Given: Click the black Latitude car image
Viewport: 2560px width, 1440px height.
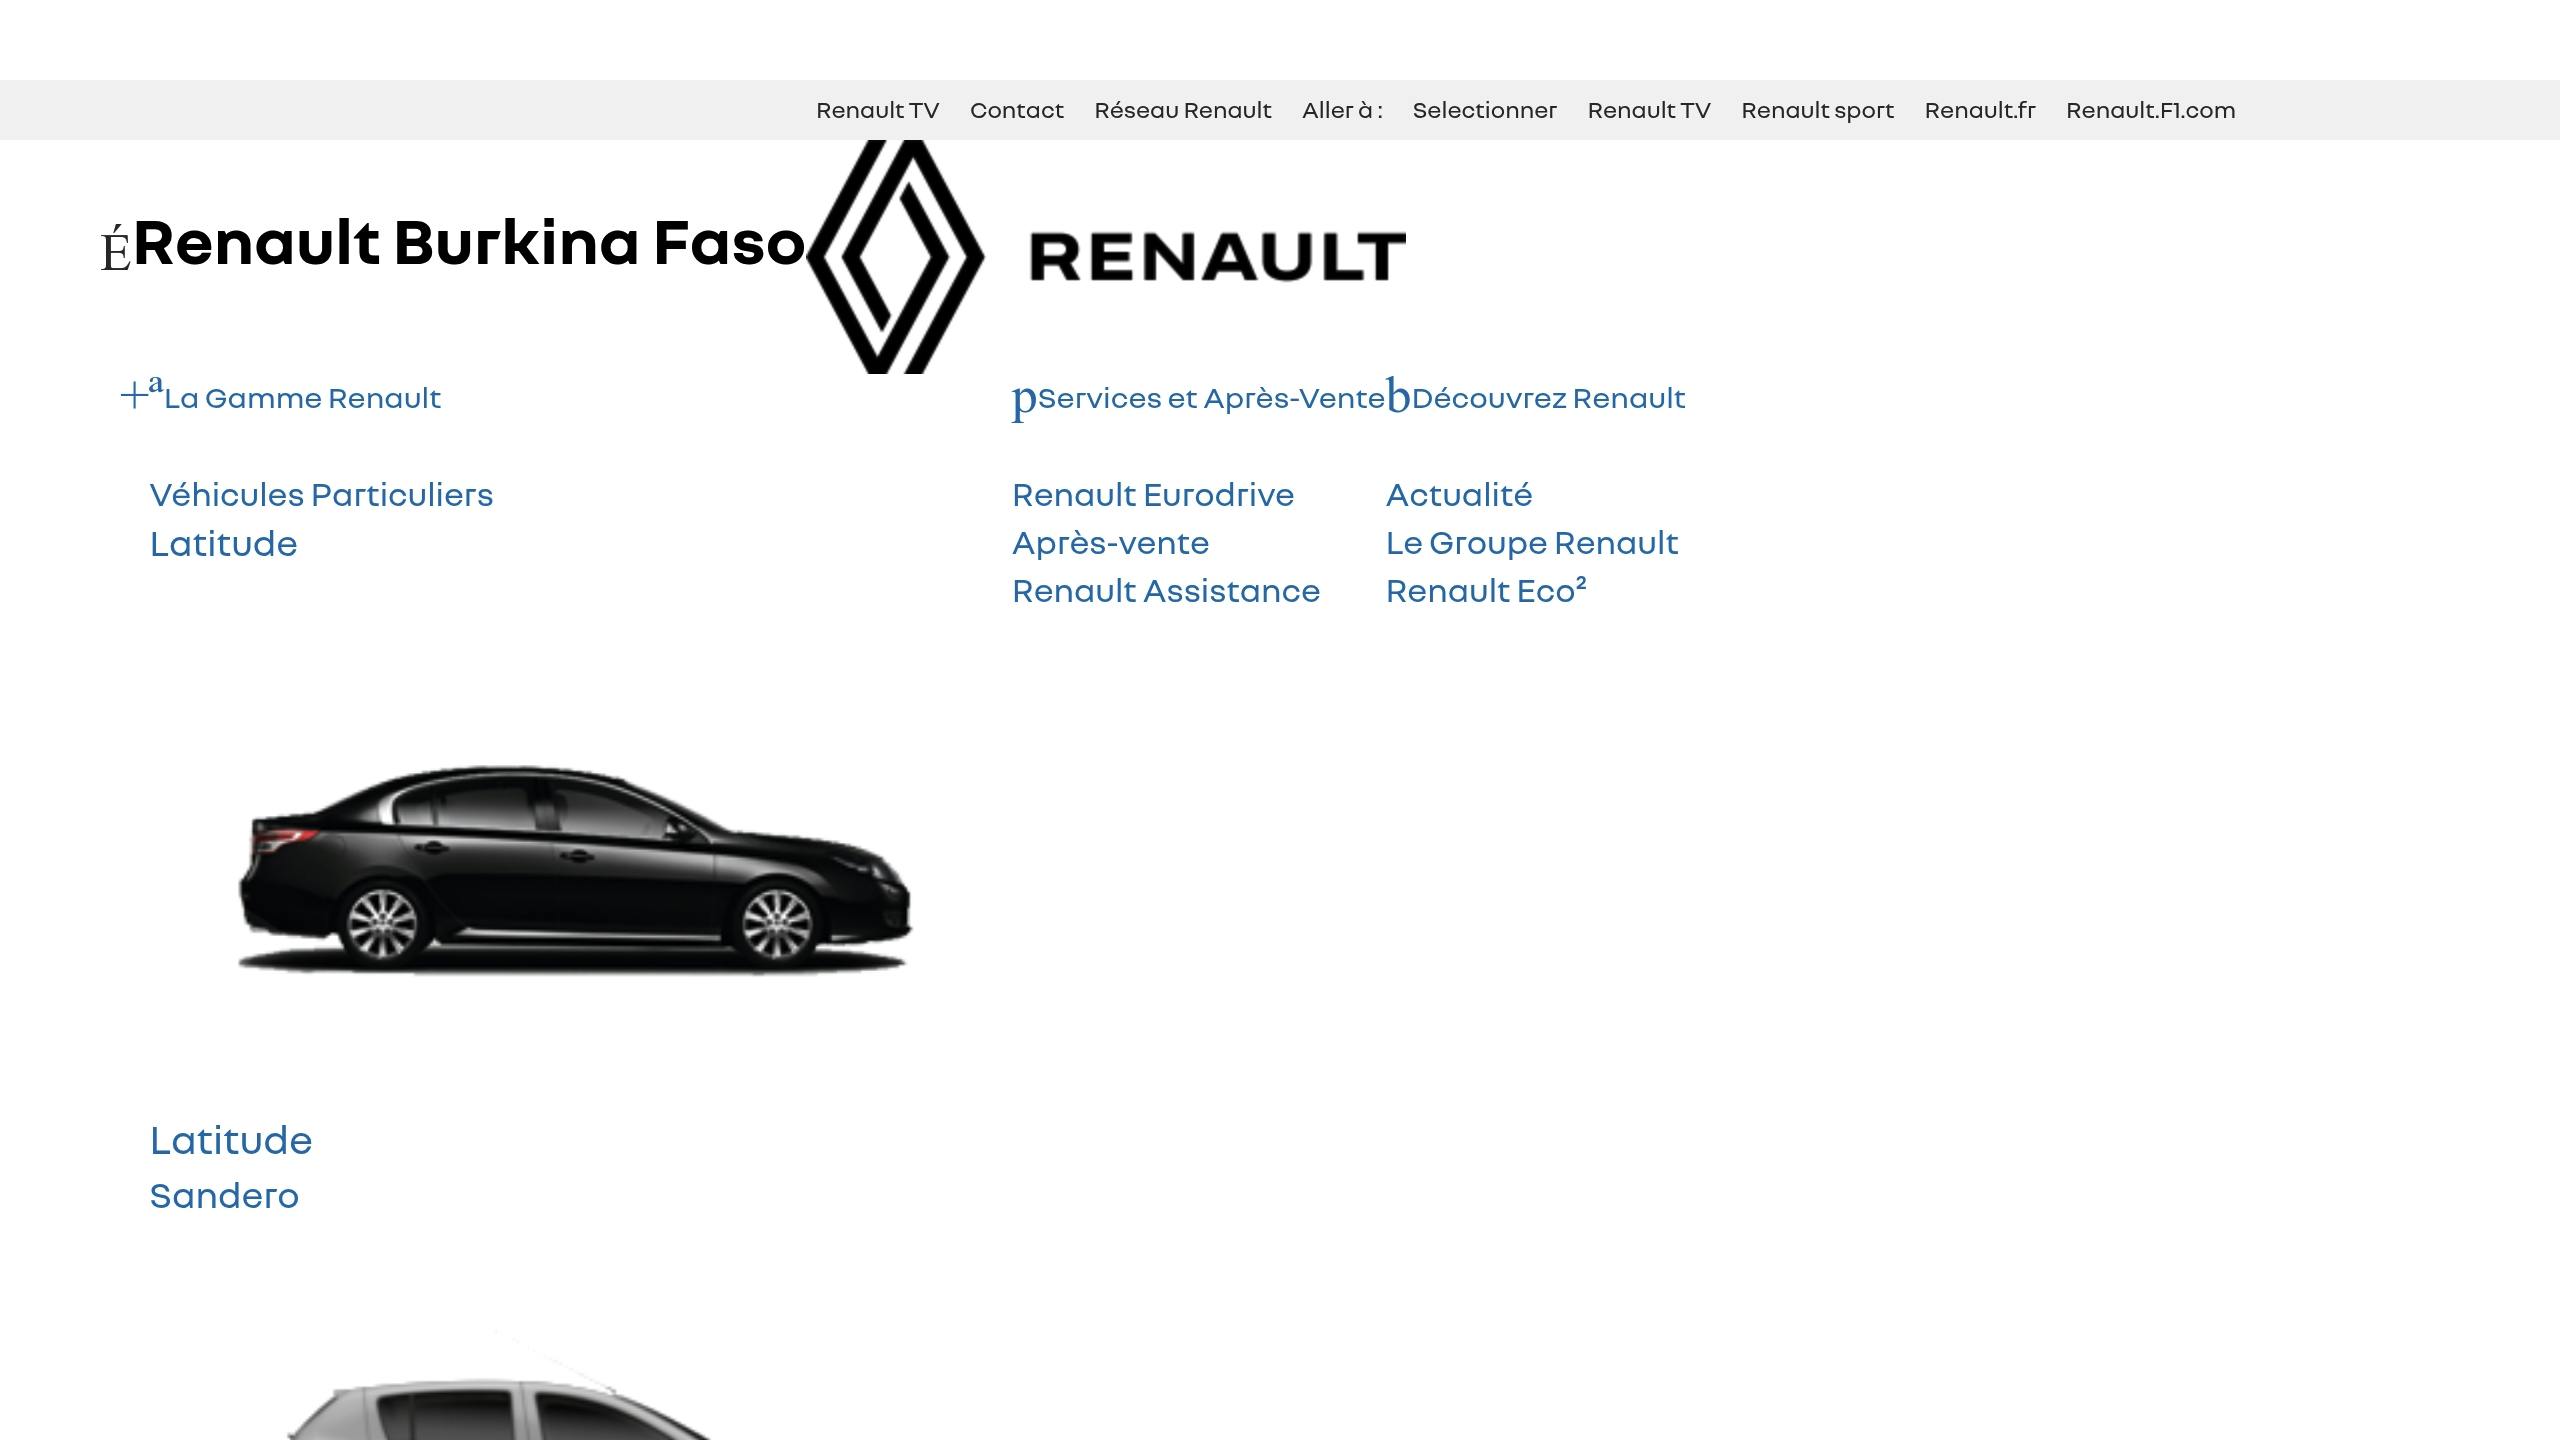Looking at the screenshot, I should tap(575, 868).
